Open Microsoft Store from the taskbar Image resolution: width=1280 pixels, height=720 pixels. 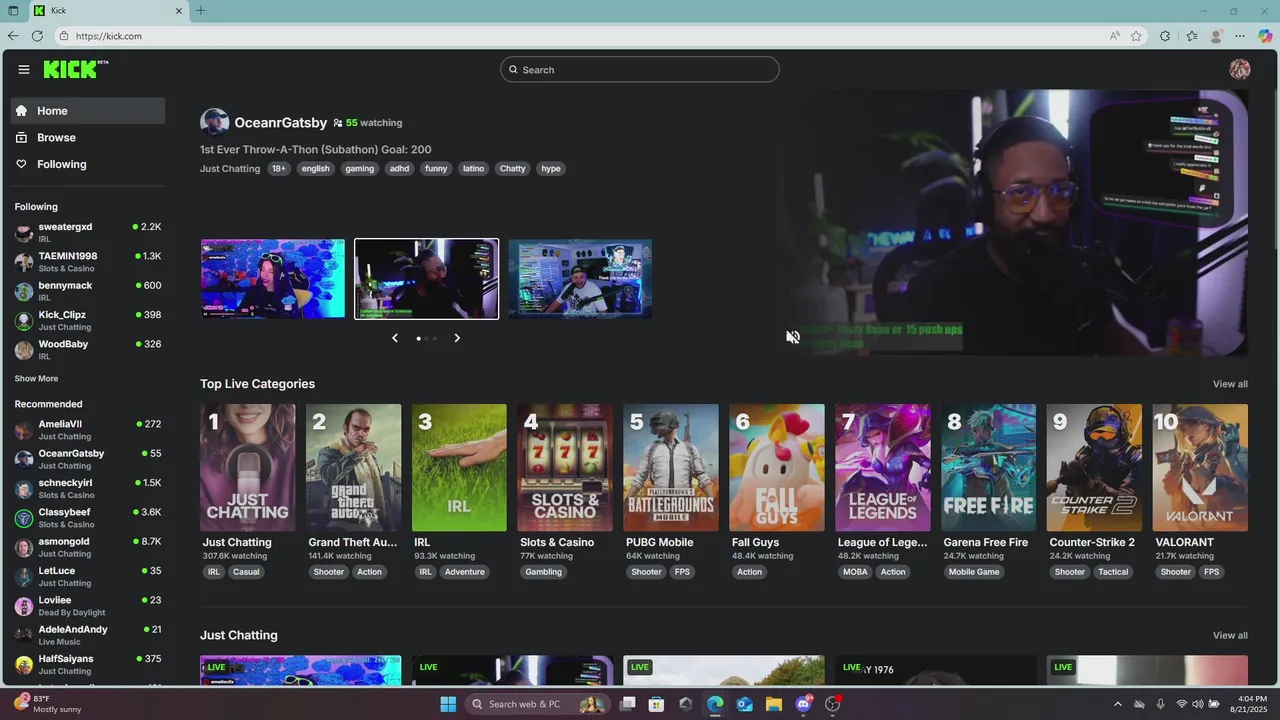656,704
